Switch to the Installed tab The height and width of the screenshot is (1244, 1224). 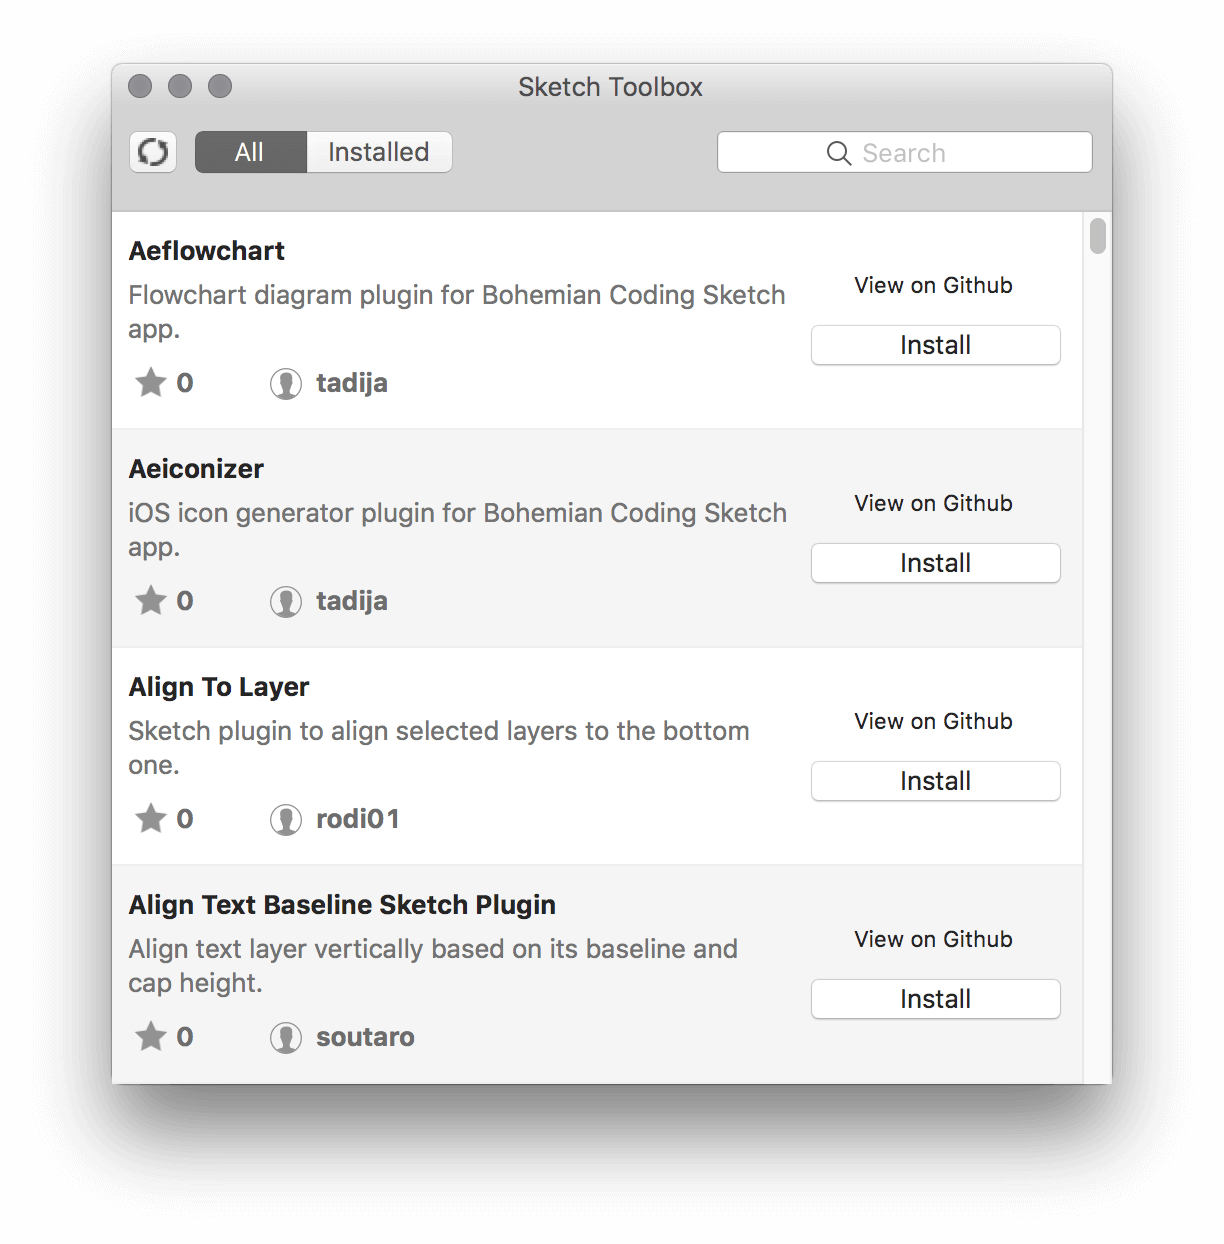click(377, 152)
